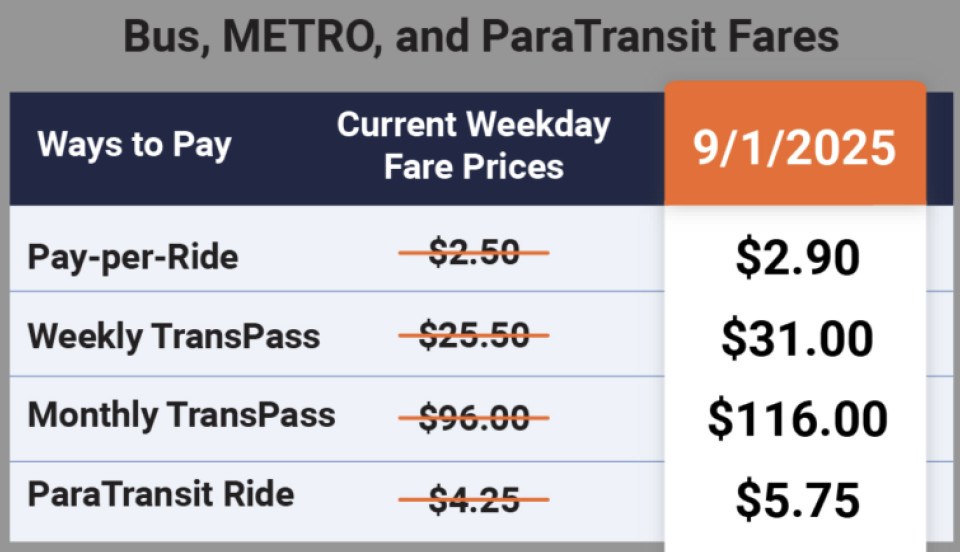Click the orange 9/1/2025 date header

pos(795,147)
